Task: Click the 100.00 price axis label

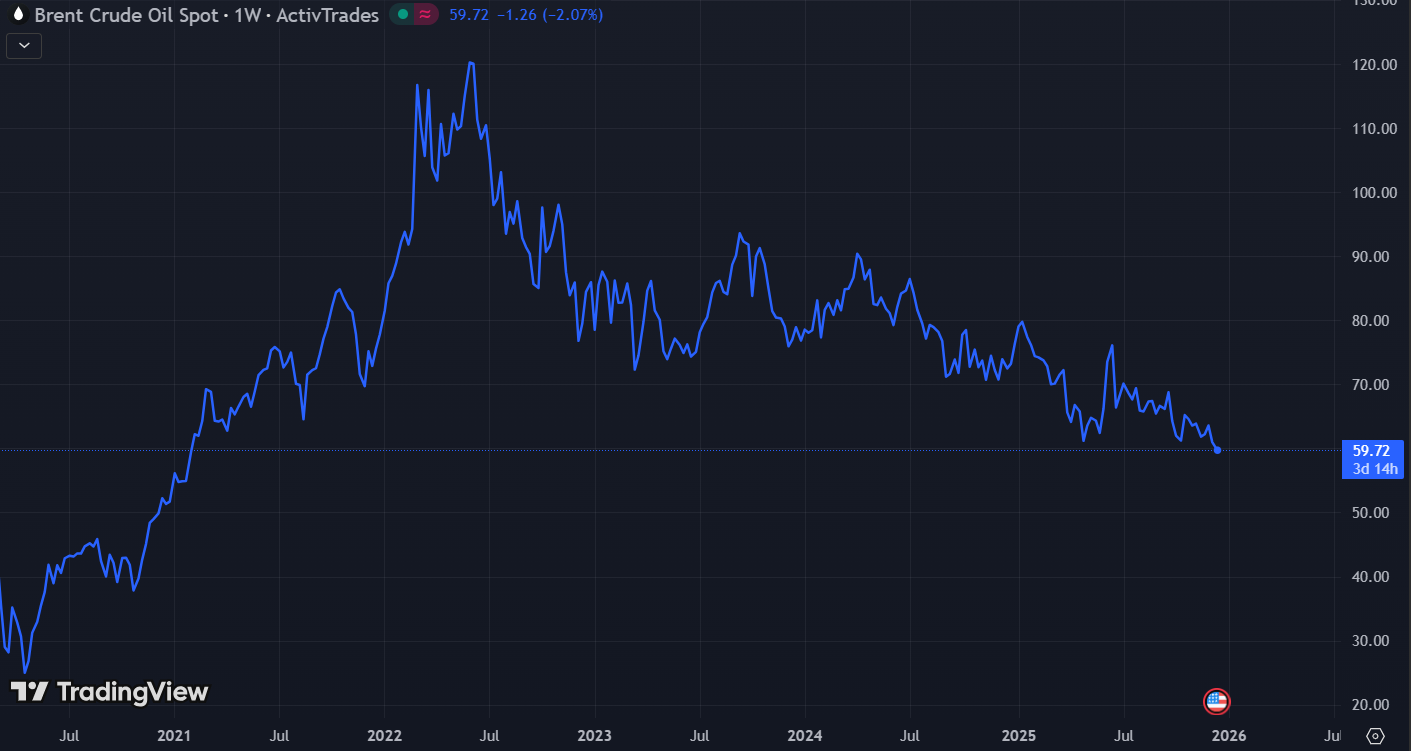Action: (x=1375, y=193)
